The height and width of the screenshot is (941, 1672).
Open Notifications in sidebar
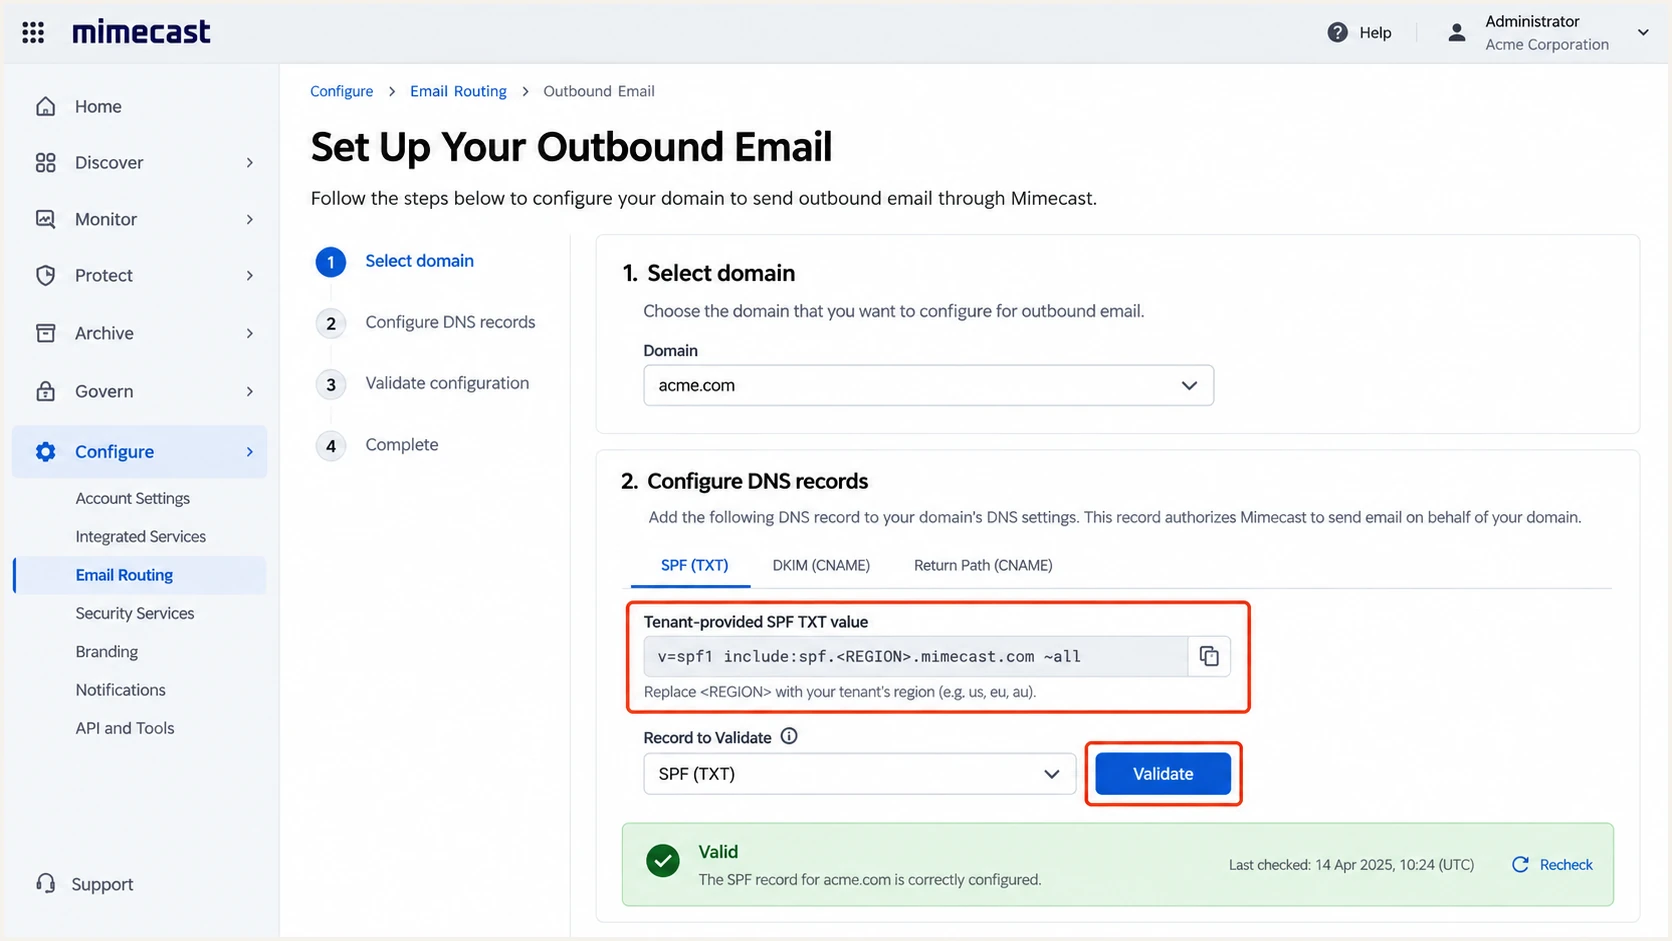(121, 690)
